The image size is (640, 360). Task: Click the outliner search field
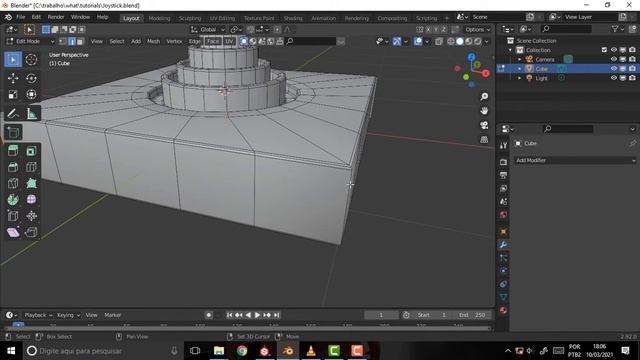[x=565, y=29]
